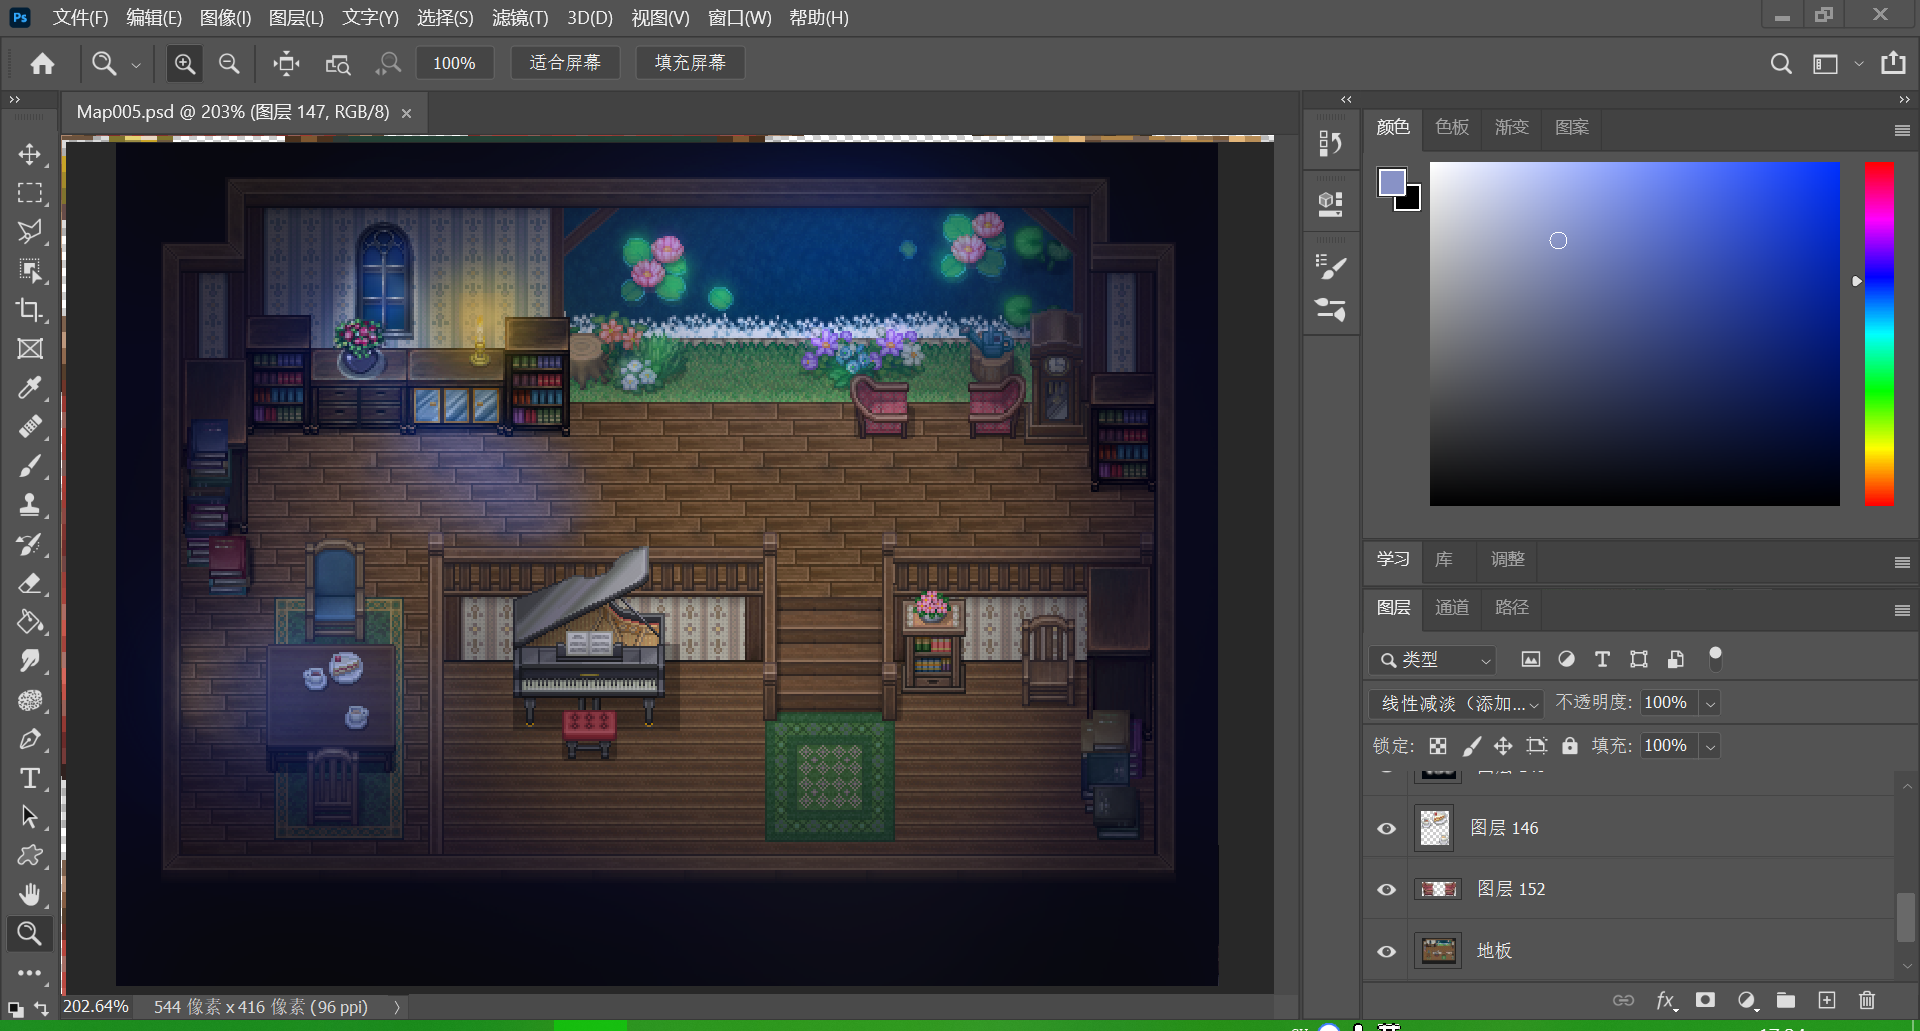Open the Layers panel options menu
Image resolution: width=1920 pixels, height=1031 pixels.
[x=1902, y=610]
